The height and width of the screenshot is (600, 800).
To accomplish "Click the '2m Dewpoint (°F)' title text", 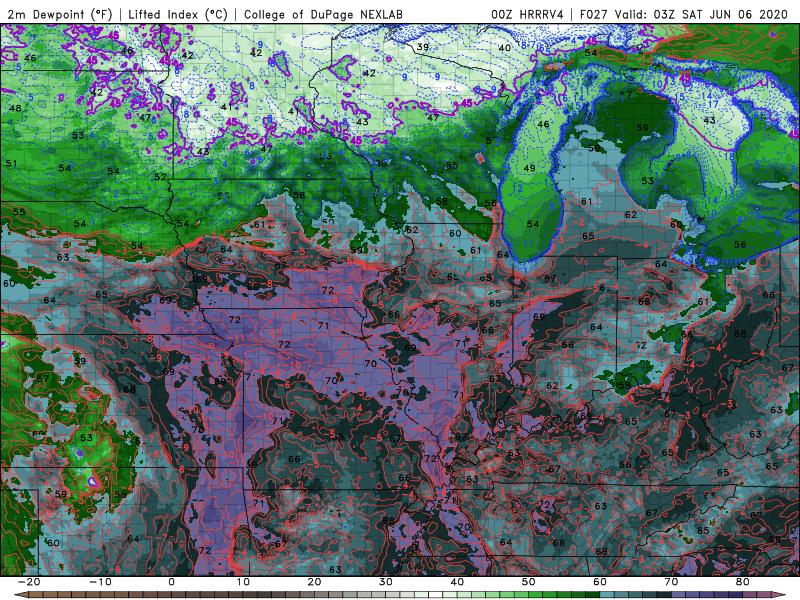I will 59,15.
